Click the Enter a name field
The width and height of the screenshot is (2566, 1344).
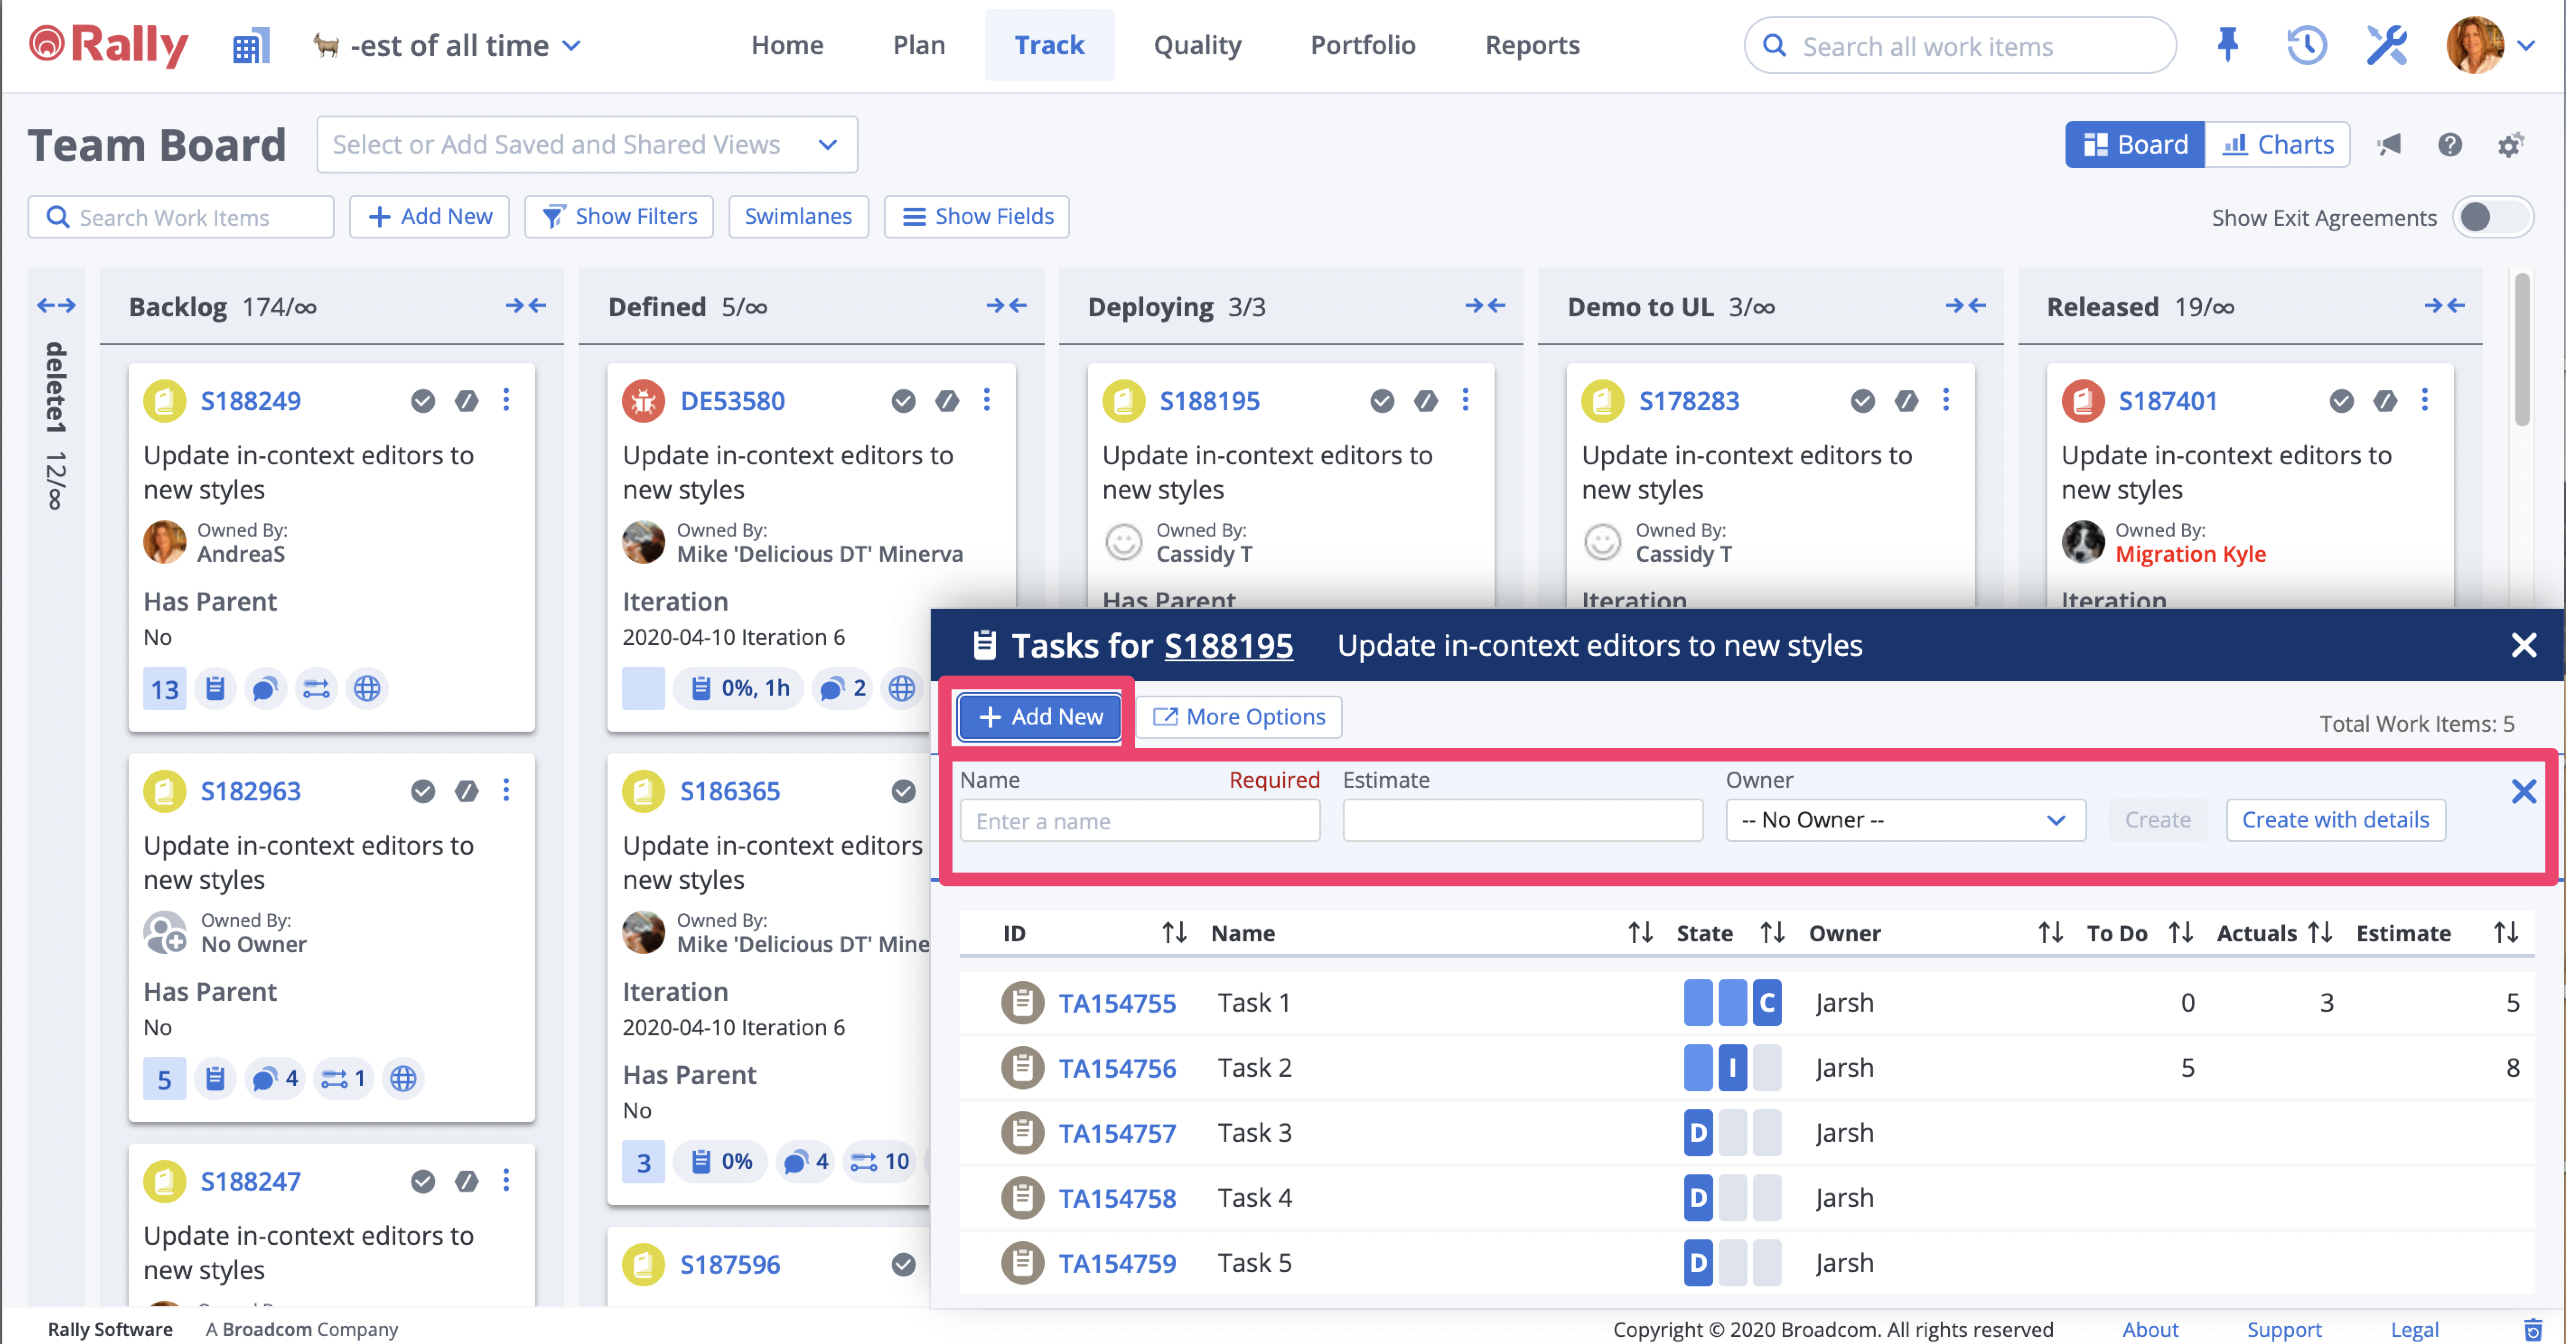pyautogui.click(x=1139, y=820)
